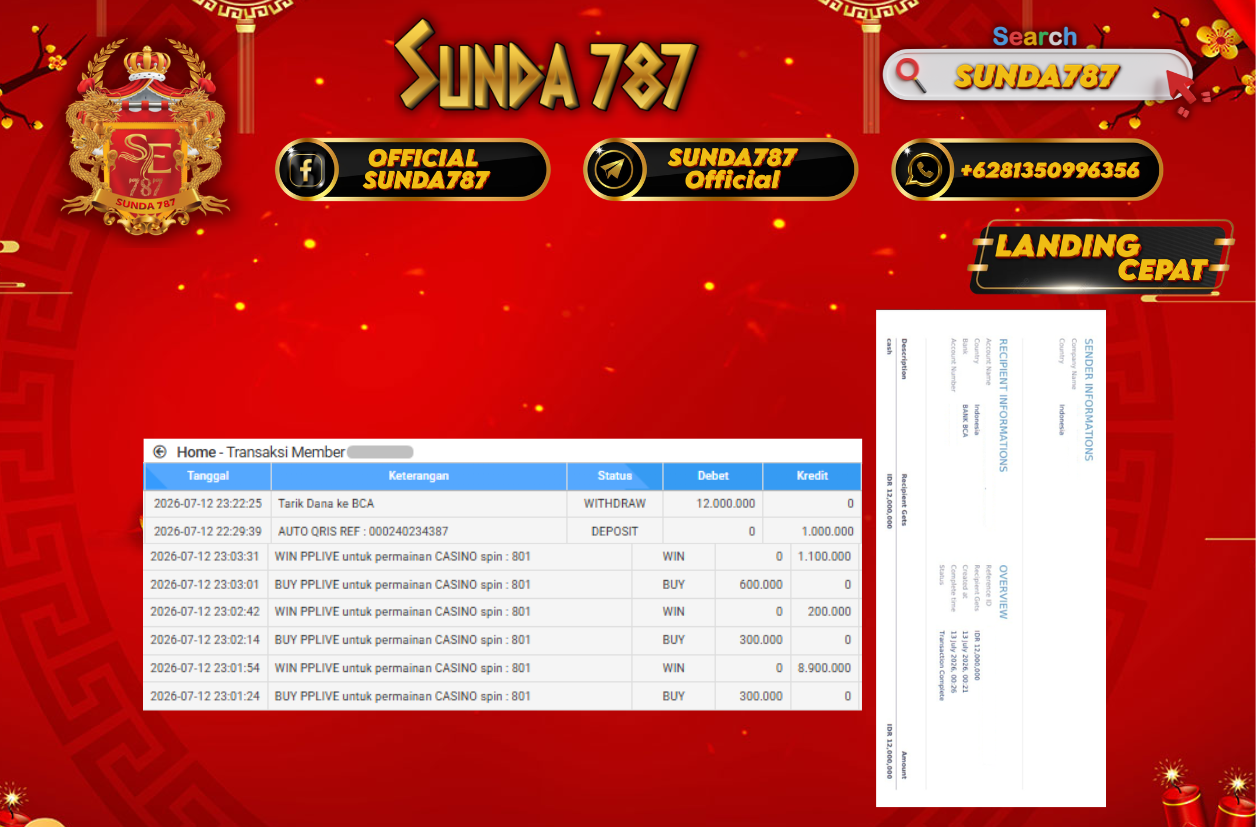The width and height of the screenshot is (1256, 827).
Task: Open the SUNDA787 Official Telegram button
Action: click(x=720, y=169)
